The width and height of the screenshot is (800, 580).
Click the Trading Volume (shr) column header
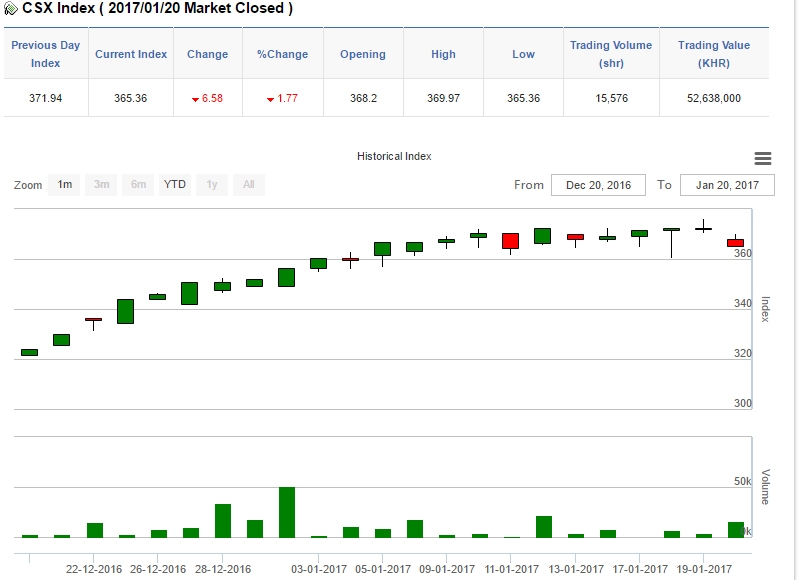(x=610, y=54)
